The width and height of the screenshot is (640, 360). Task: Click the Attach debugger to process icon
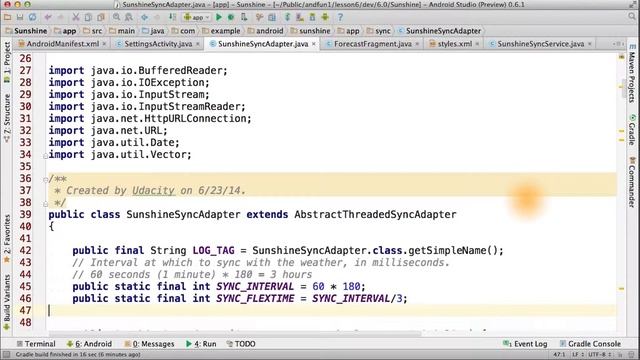point(244,17)
